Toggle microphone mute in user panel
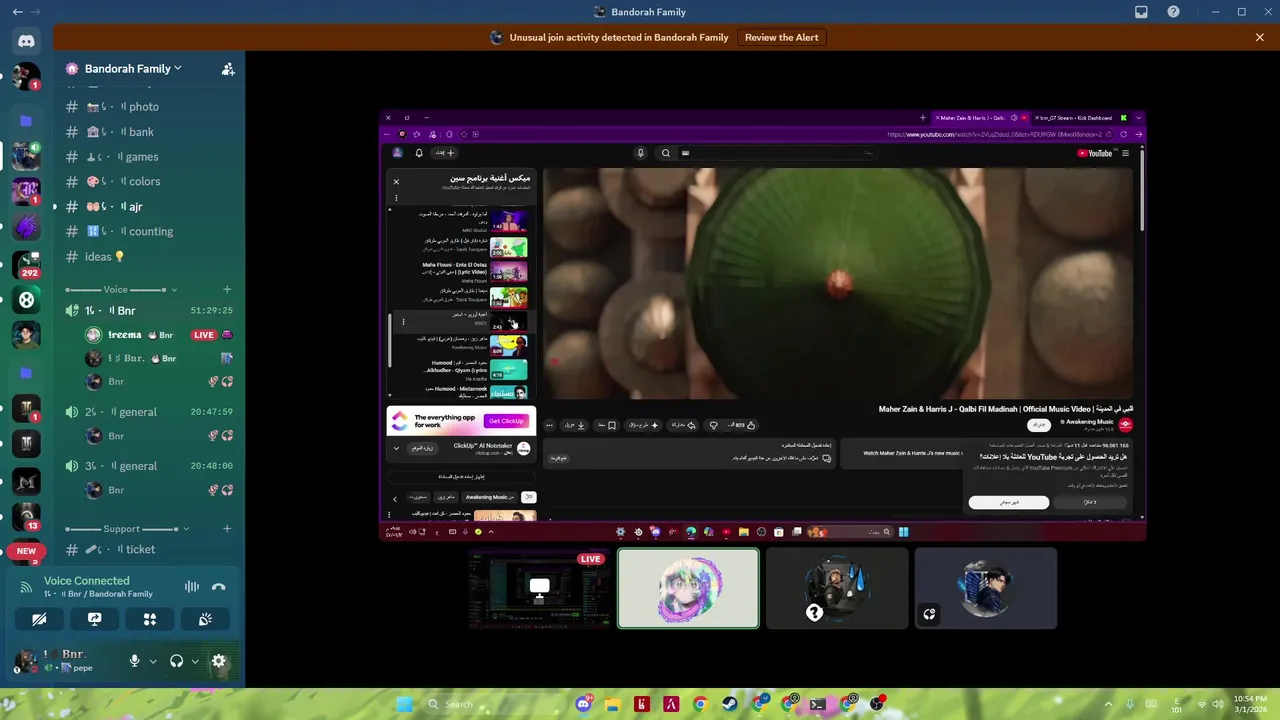 coord(134,661)
